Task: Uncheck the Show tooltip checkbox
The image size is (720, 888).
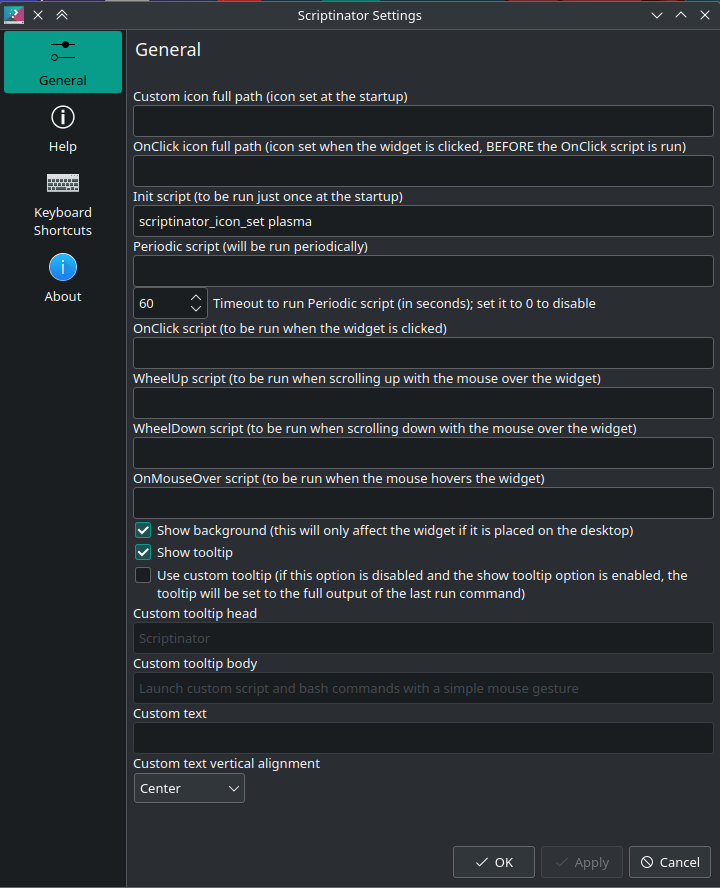Action: pos(143,552)
